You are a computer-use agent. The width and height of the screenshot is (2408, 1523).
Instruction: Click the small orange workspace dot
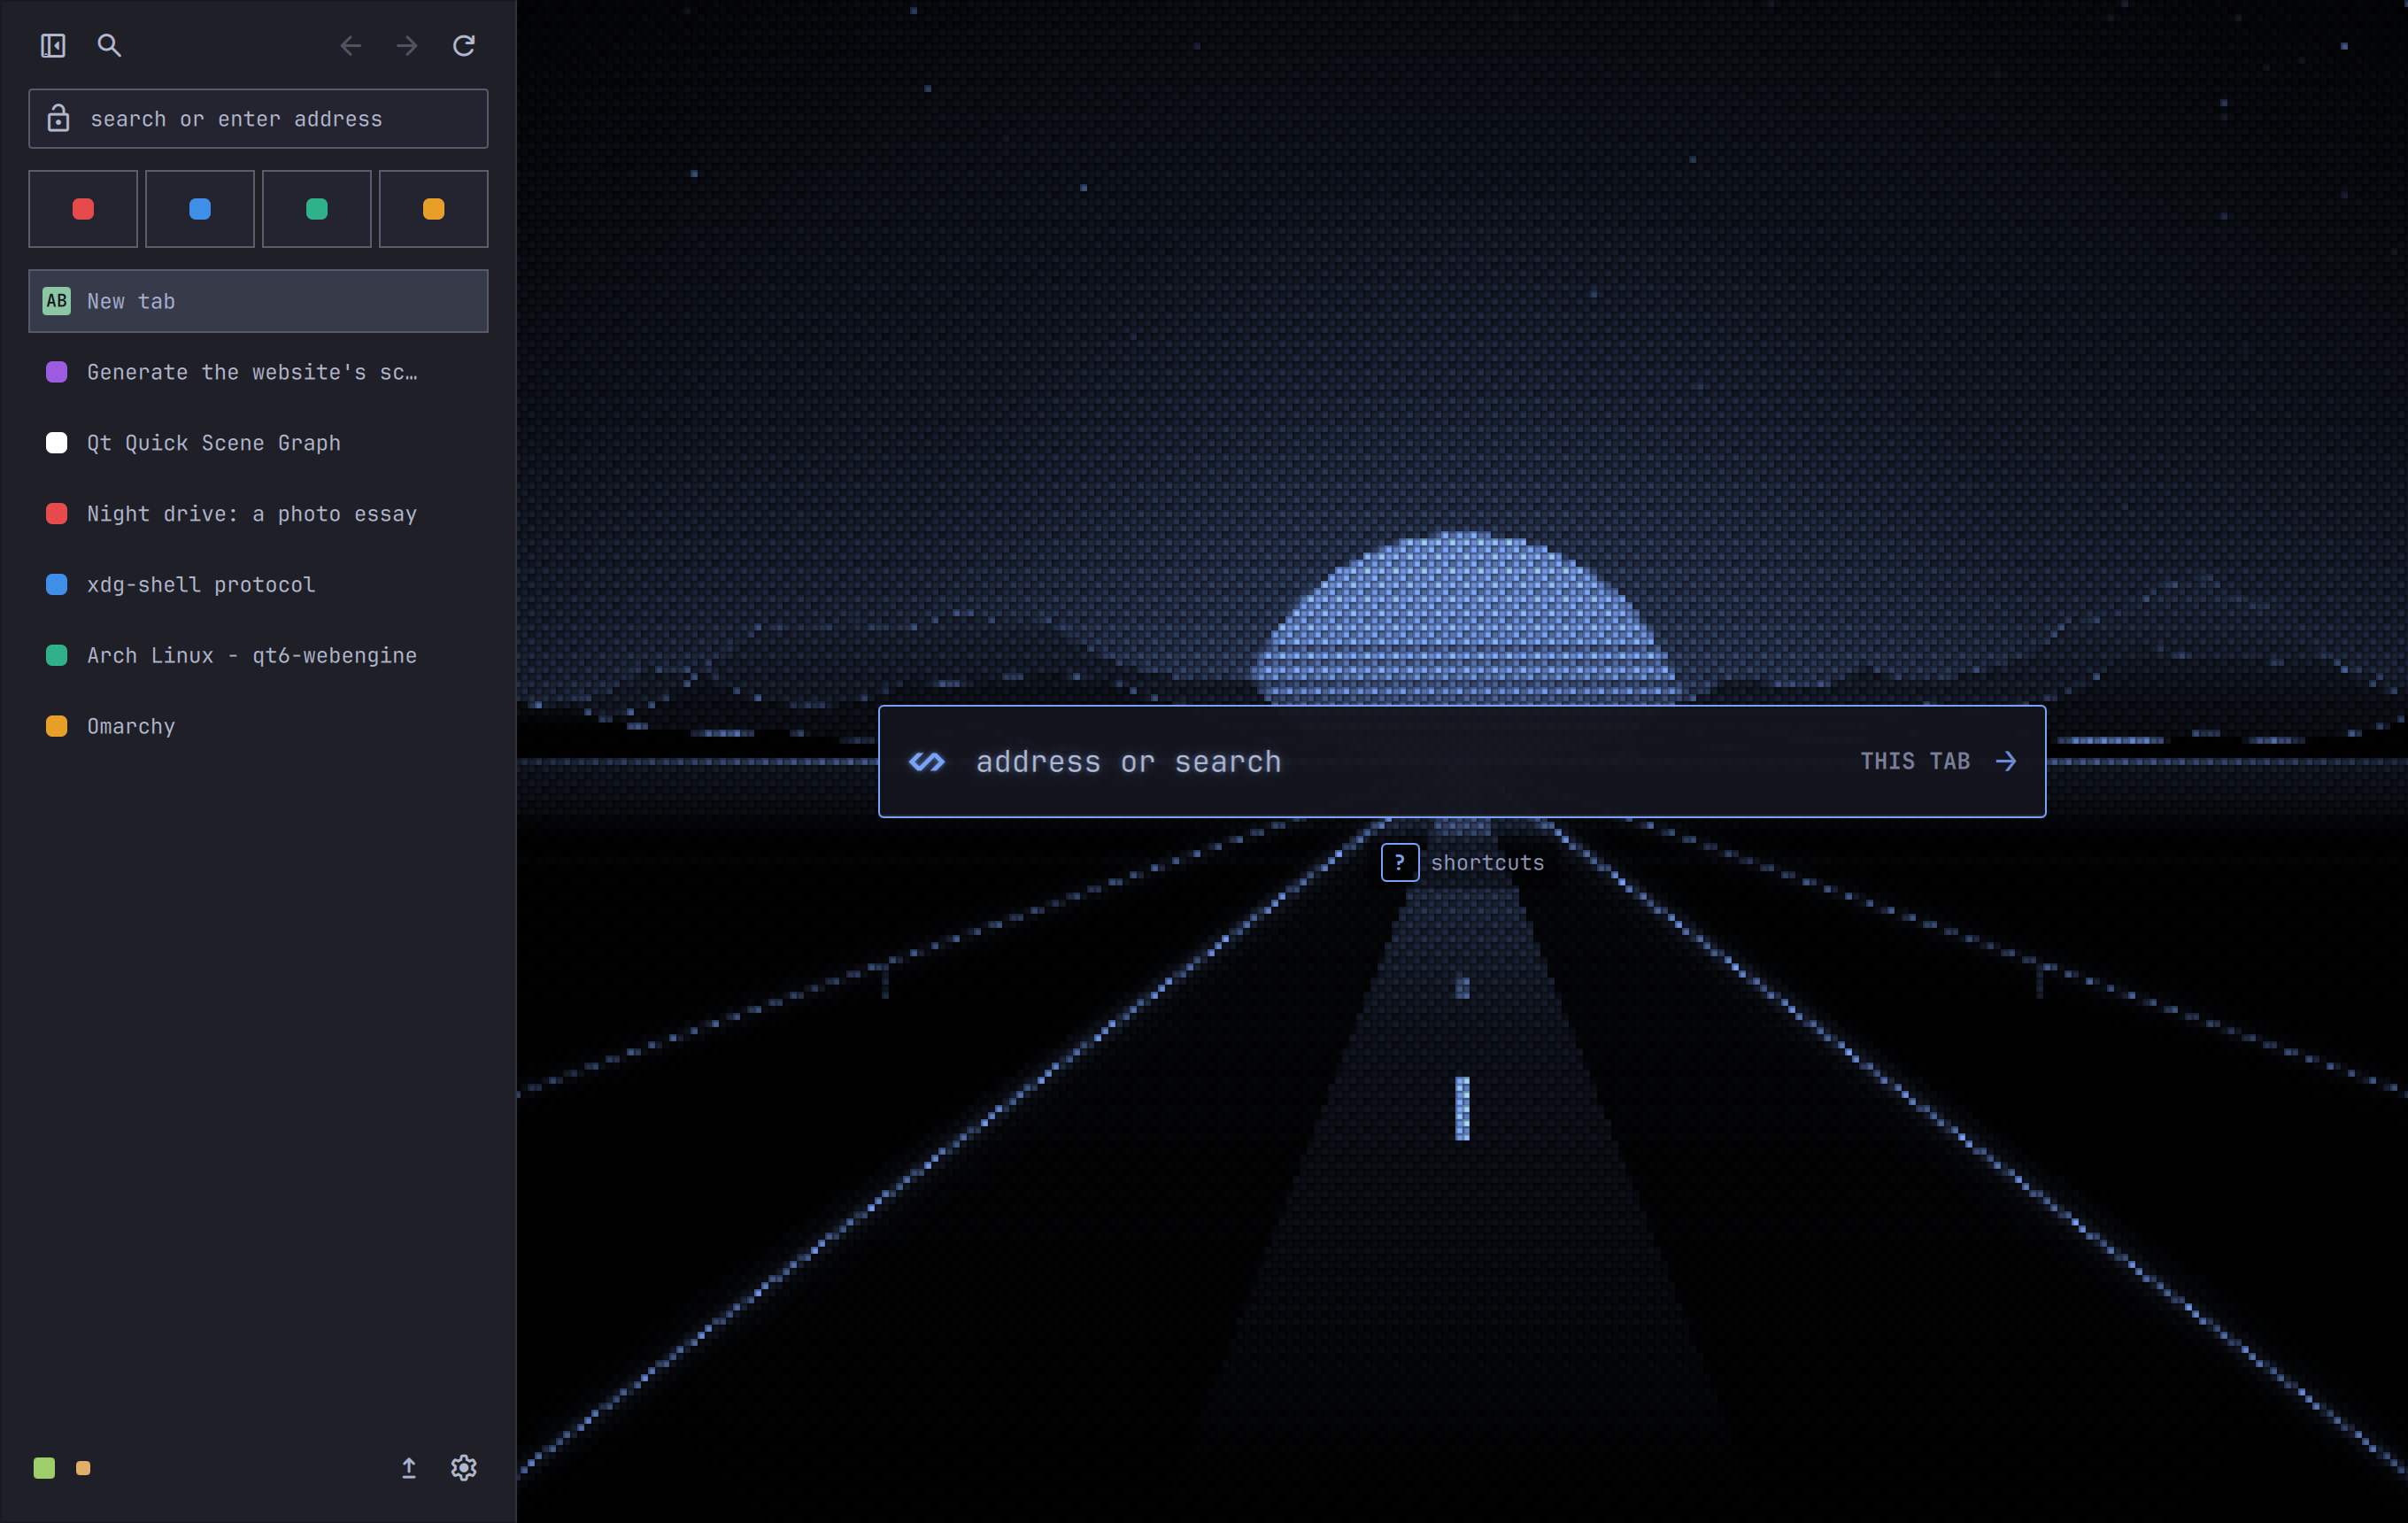point(83,1468)
